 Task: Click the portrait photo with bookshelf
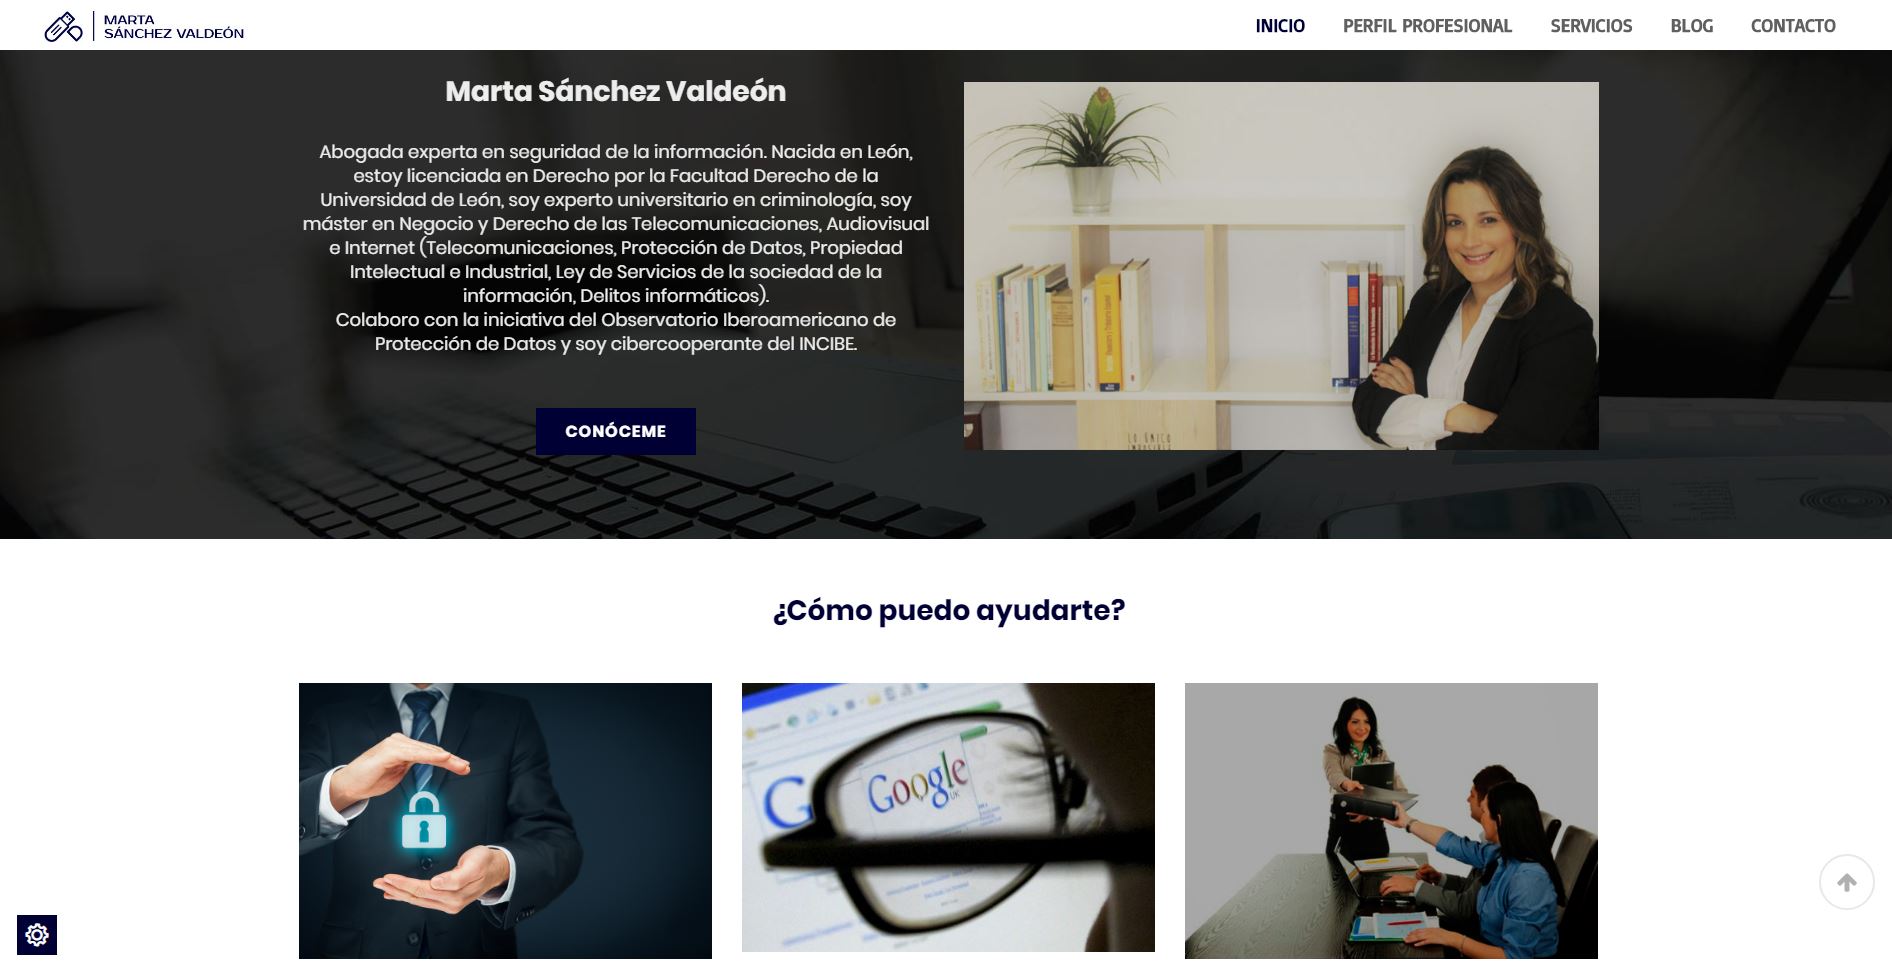1281,266
